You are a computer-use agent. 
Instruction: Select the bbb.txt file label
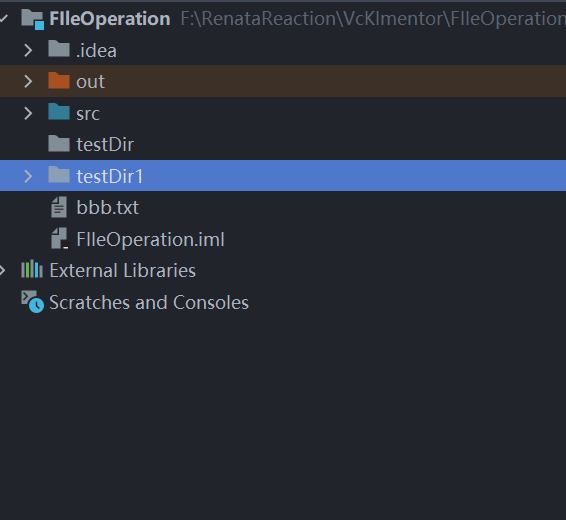(x=108, y=207)
